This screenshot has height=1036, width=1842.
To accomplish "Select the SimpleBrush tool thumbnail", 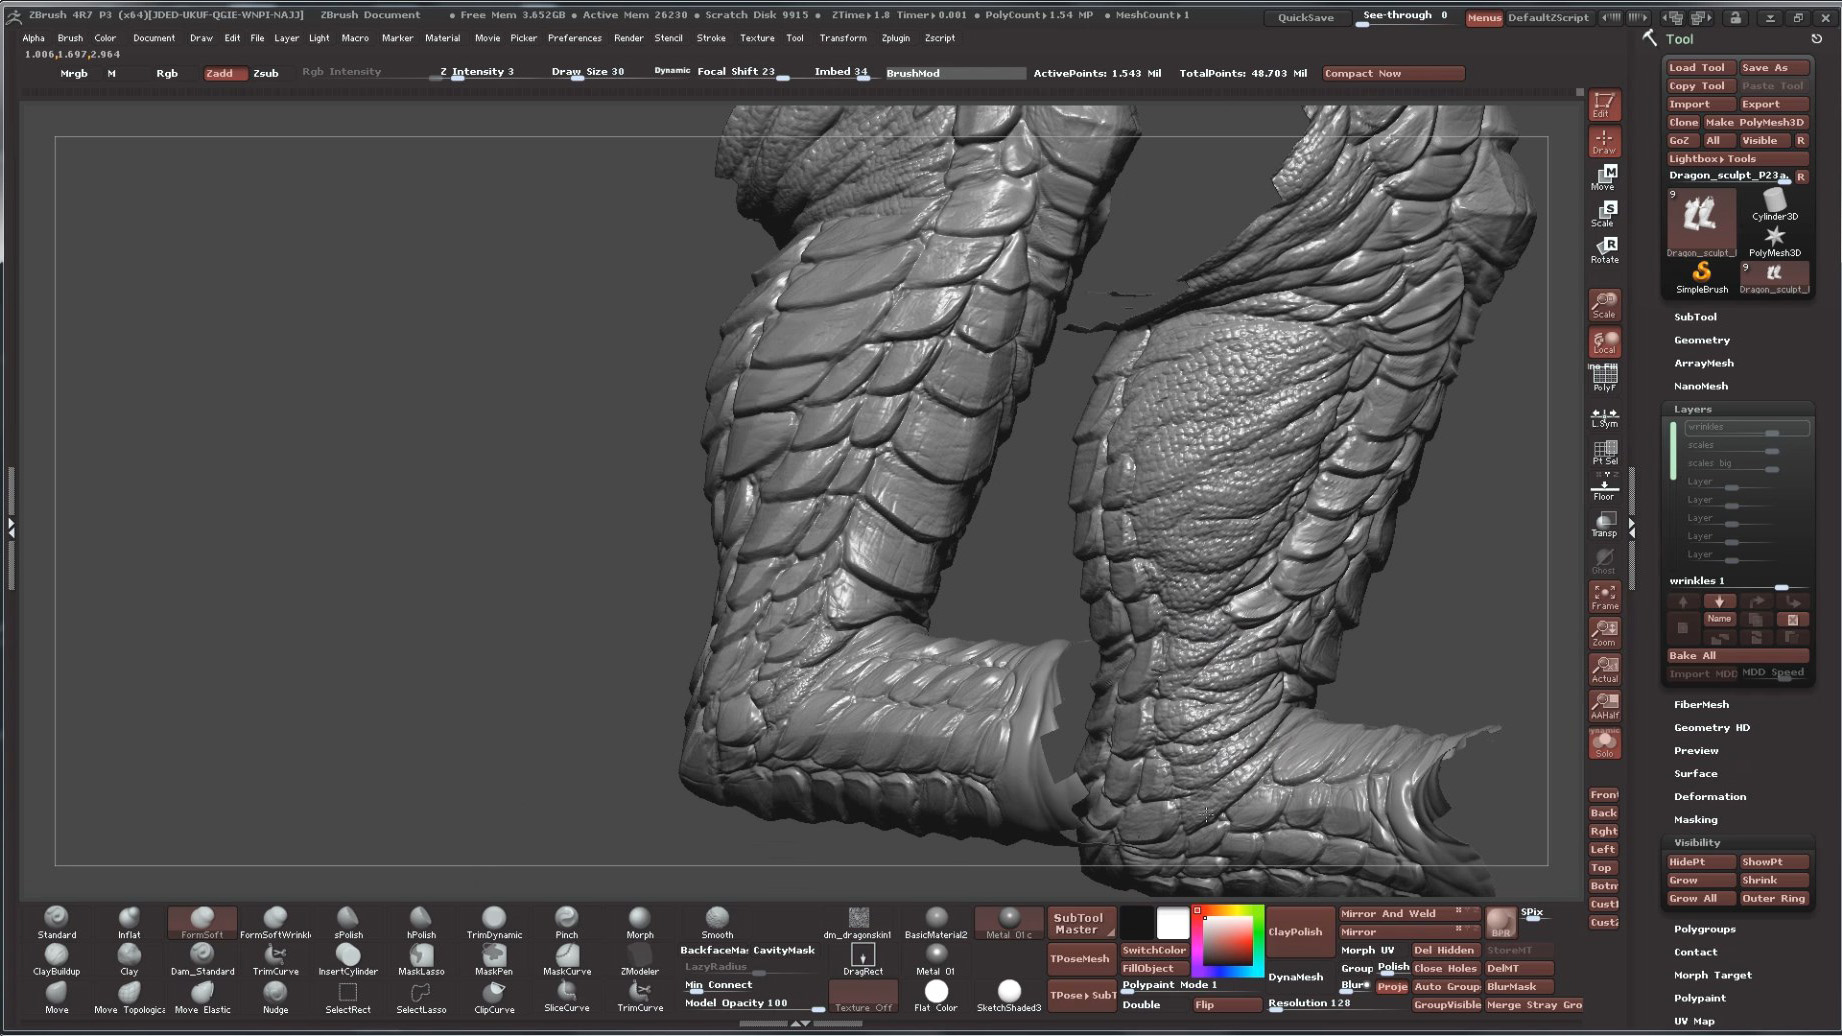I will [1701, 276].
